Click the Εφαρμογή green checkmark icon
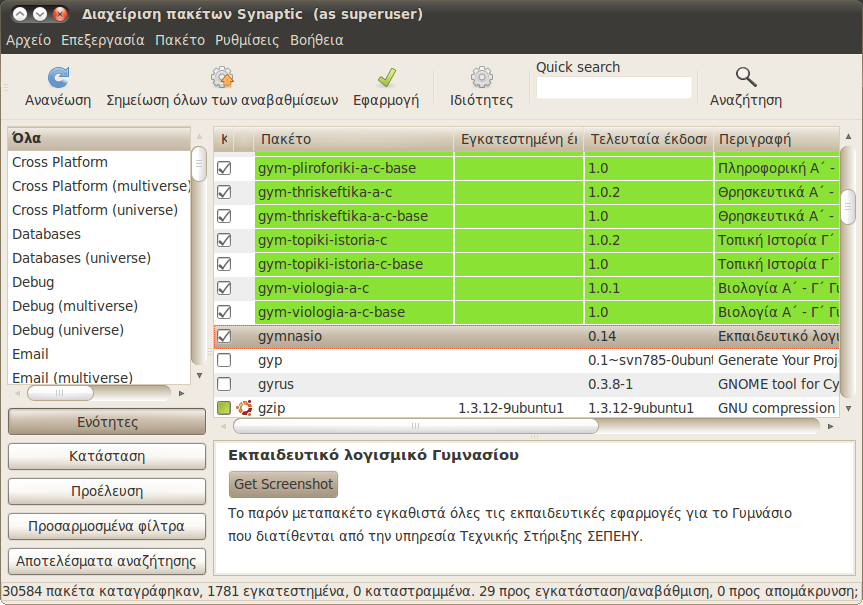 pos(386,78)
